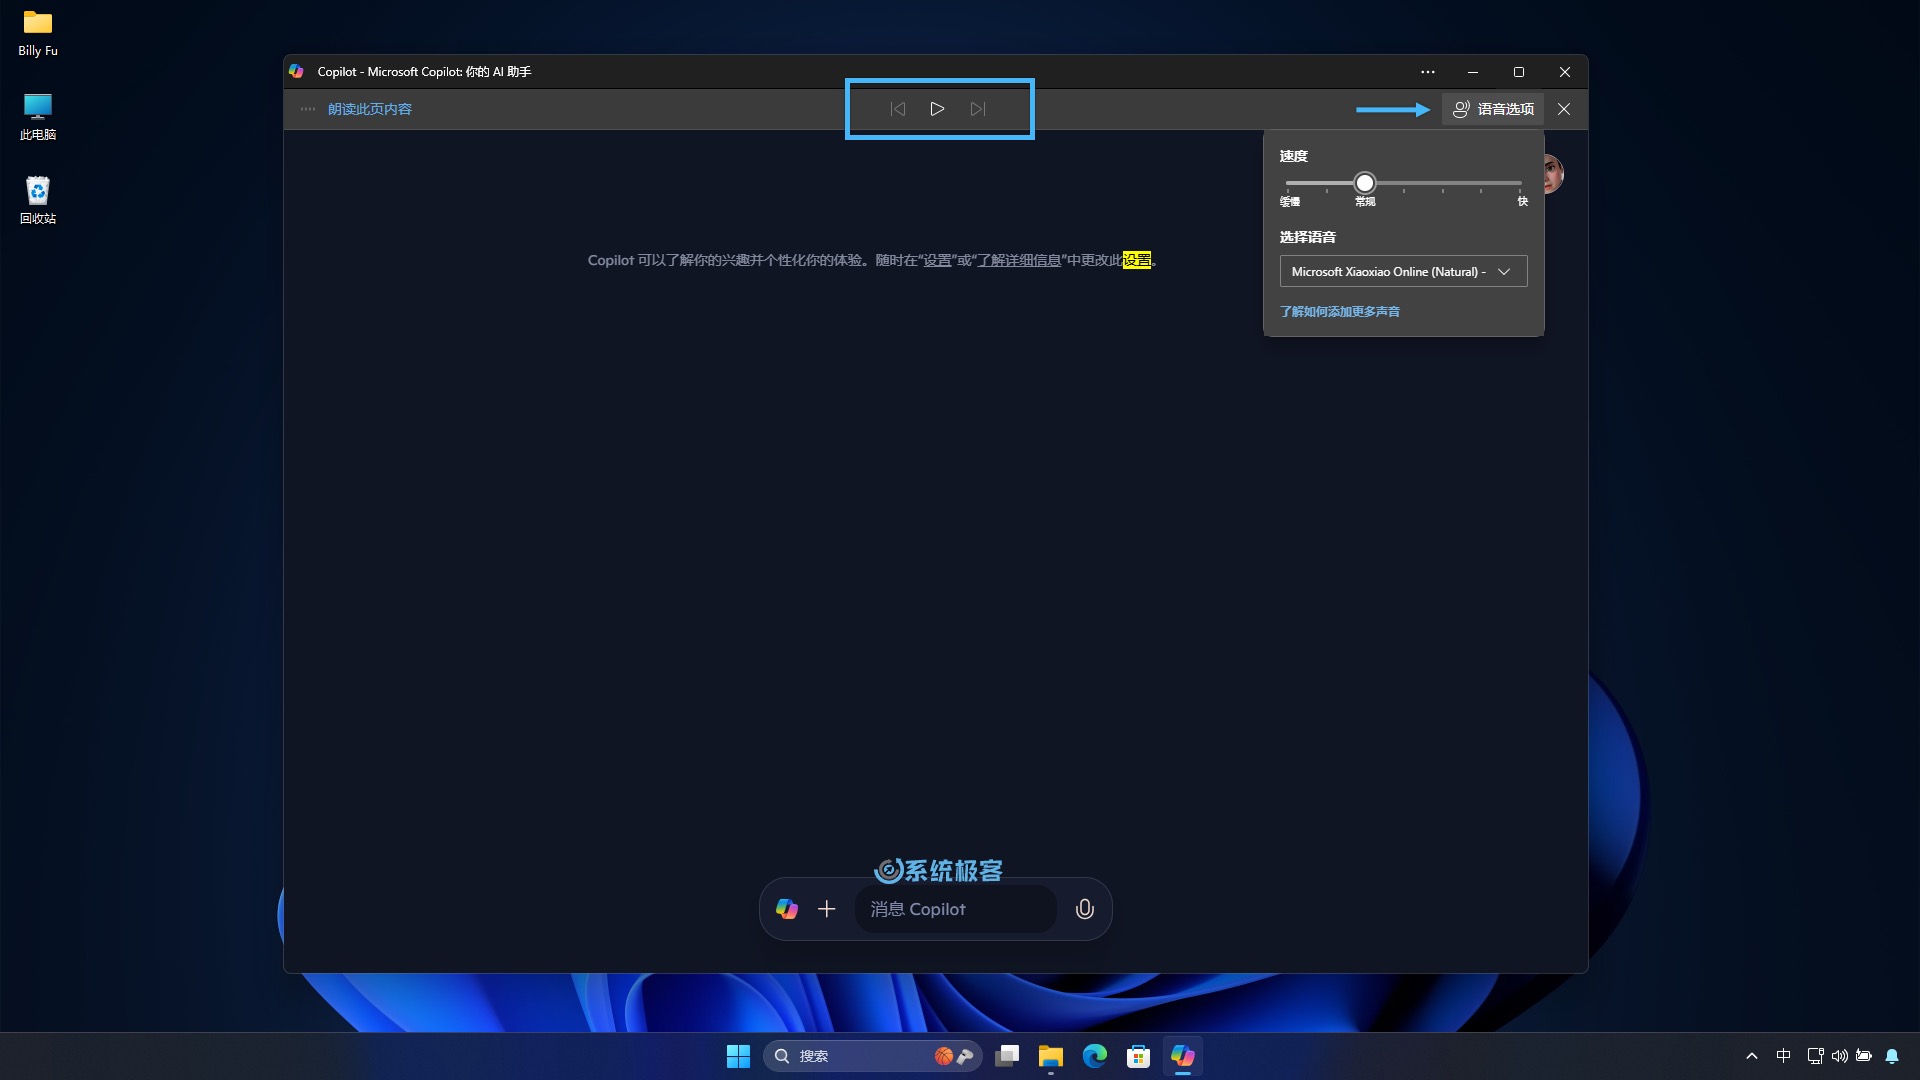Open the network tray icon
This screenshot has height=1080, width=1920.
pos(1815,1056)
